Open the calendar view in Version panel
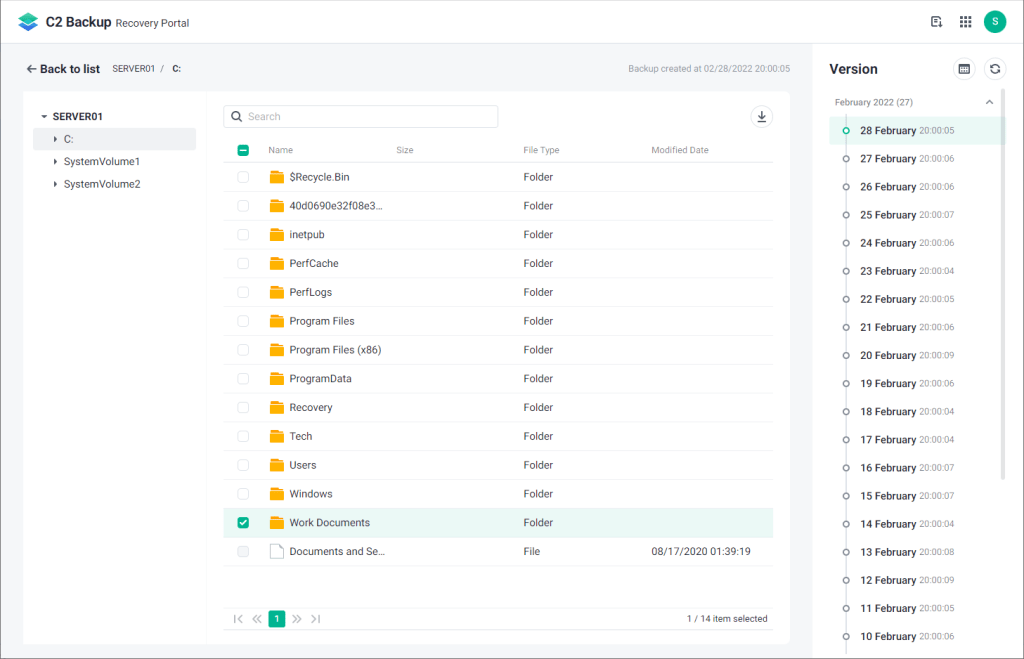The height and width of the screenshot is (659, 1024). (964, 69)
